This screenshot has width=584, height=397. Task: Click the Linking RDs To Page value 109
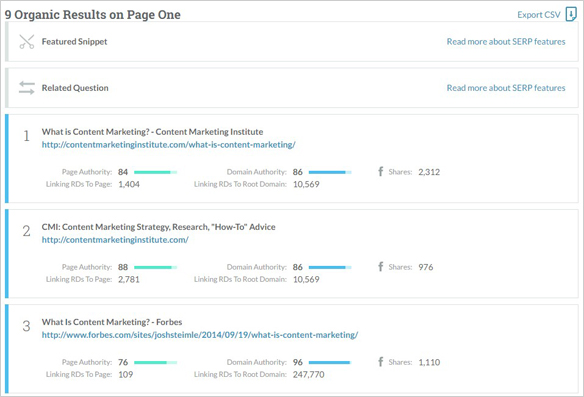[x=126, y=374]
